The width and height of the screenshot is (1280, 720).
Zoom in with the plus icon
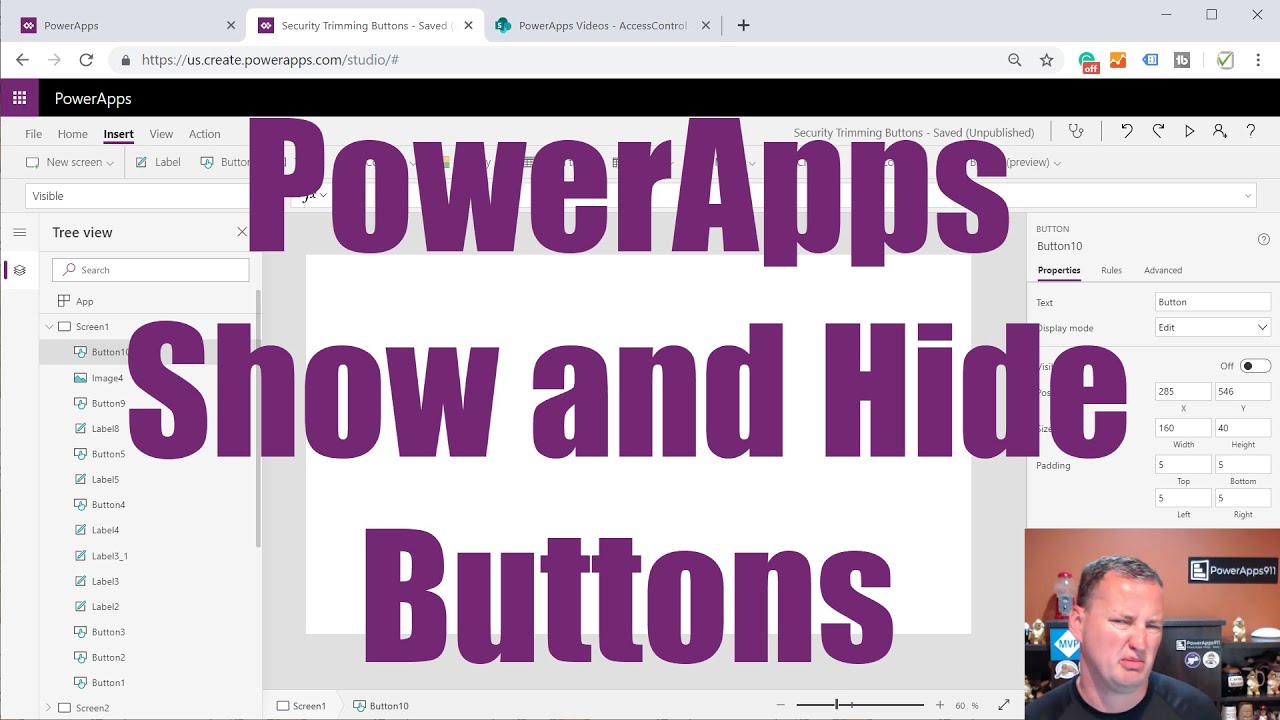point(940,705)
